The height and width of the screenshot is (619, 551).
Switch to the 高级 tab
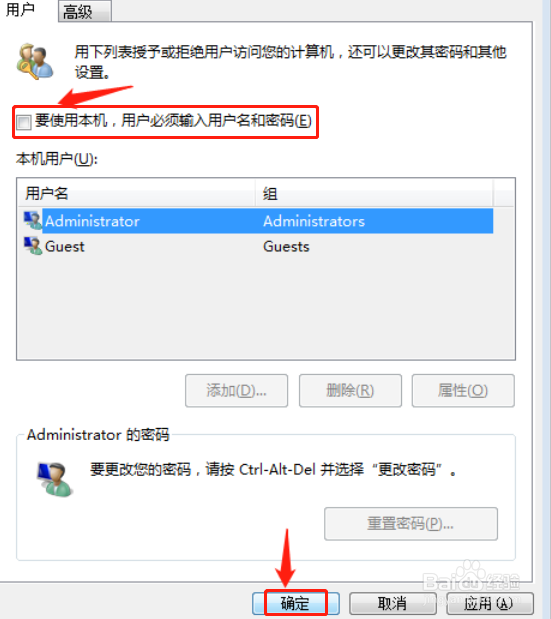(85, 11)
